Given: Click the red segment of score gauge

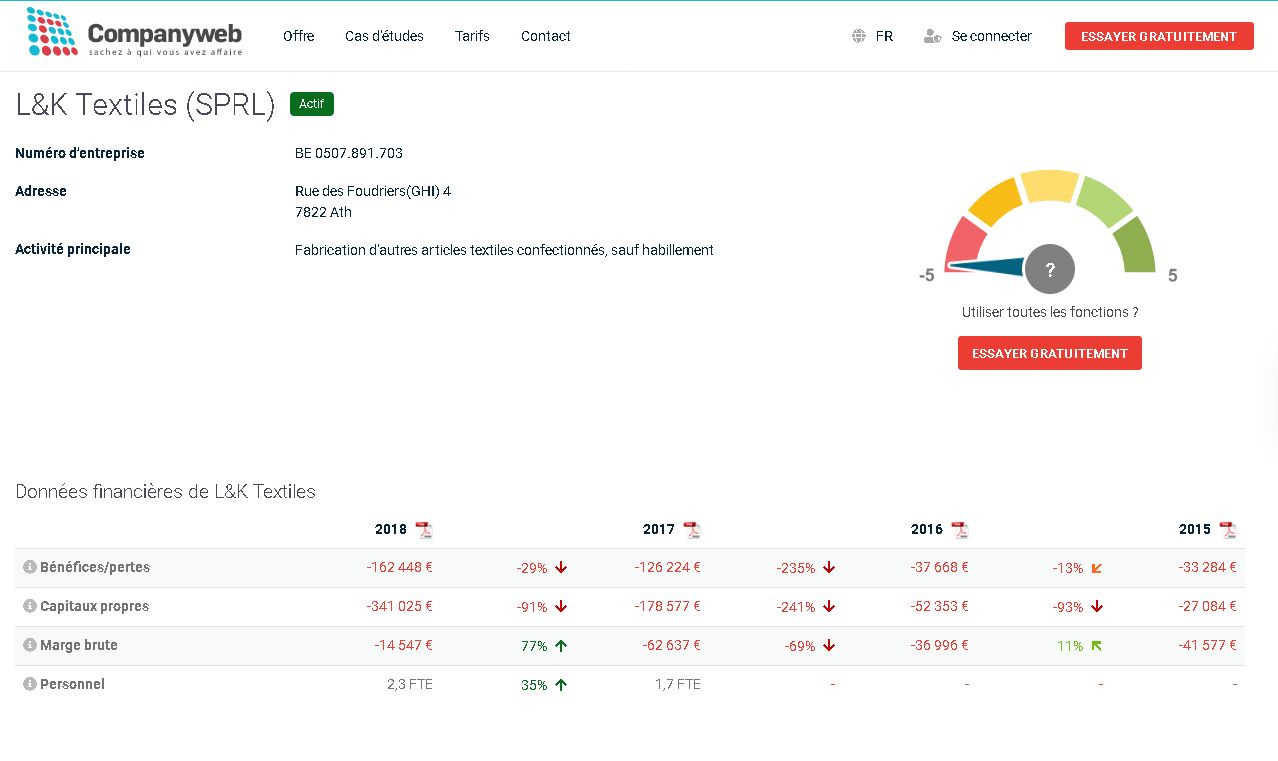Looking at the screenshot, I should 964,241.
